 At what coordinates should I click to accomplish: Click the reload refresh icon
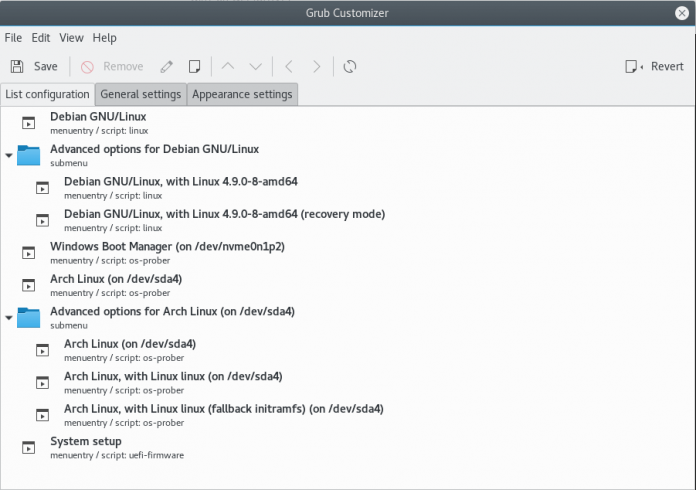pyautogui.click(x=350, y=67)
